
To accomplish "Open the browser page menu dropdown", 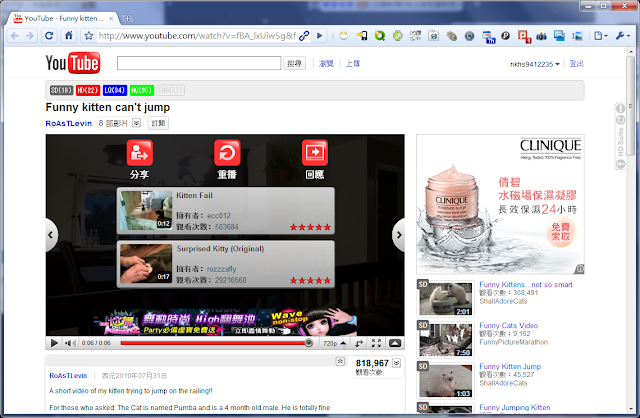I will pyautogui.click(x=600, y=36).
